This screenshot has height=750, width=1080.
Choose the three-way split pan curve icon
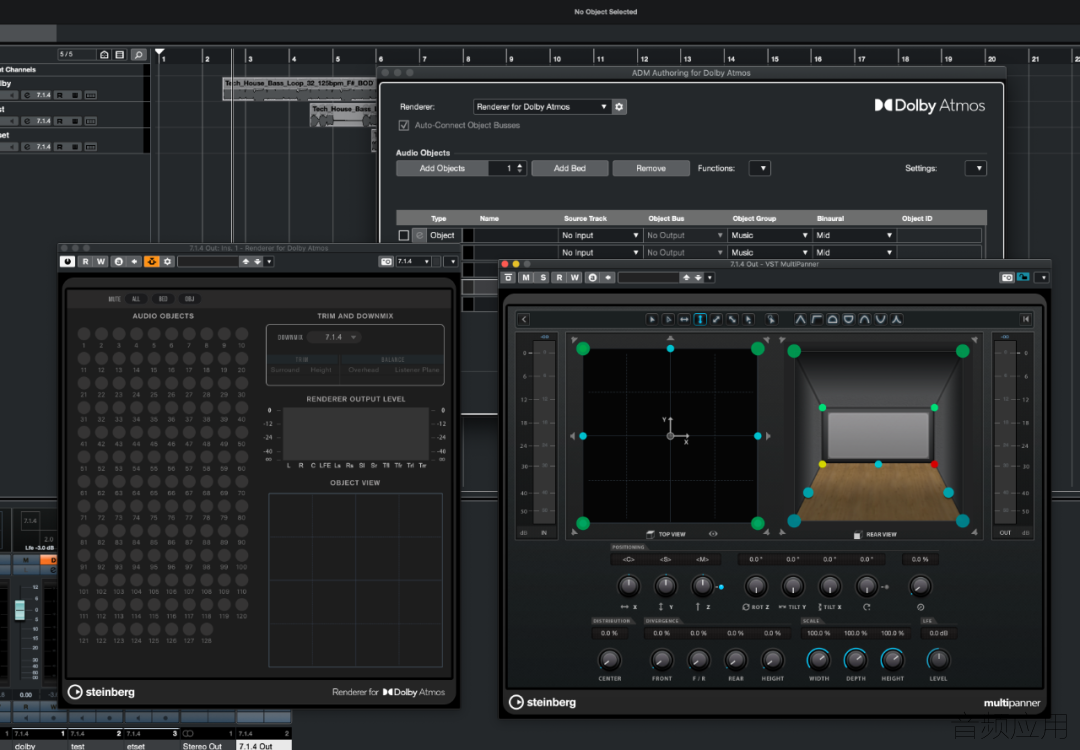(x=896, y=320)
